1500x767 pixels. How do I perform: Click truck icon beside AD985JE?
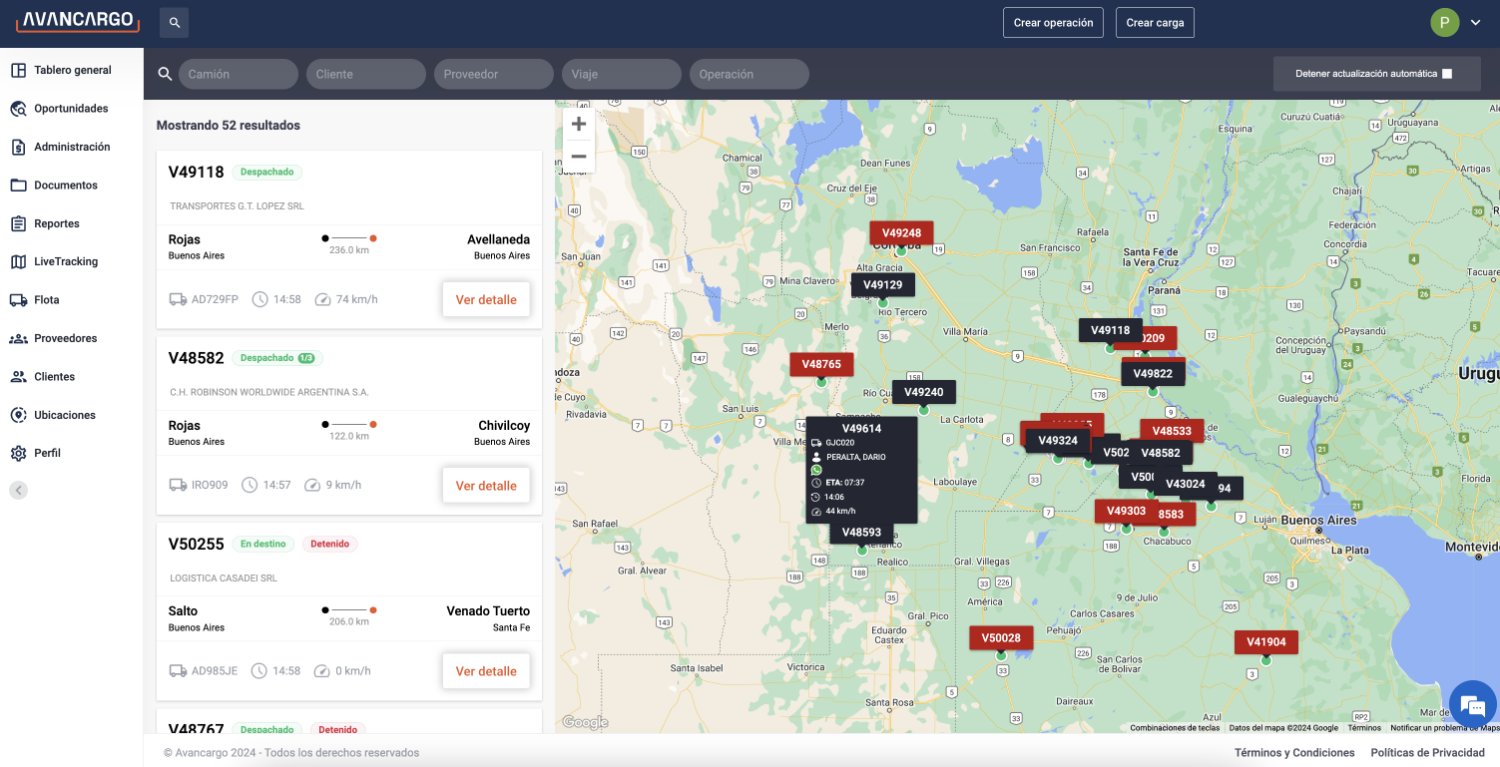[178, 671]
